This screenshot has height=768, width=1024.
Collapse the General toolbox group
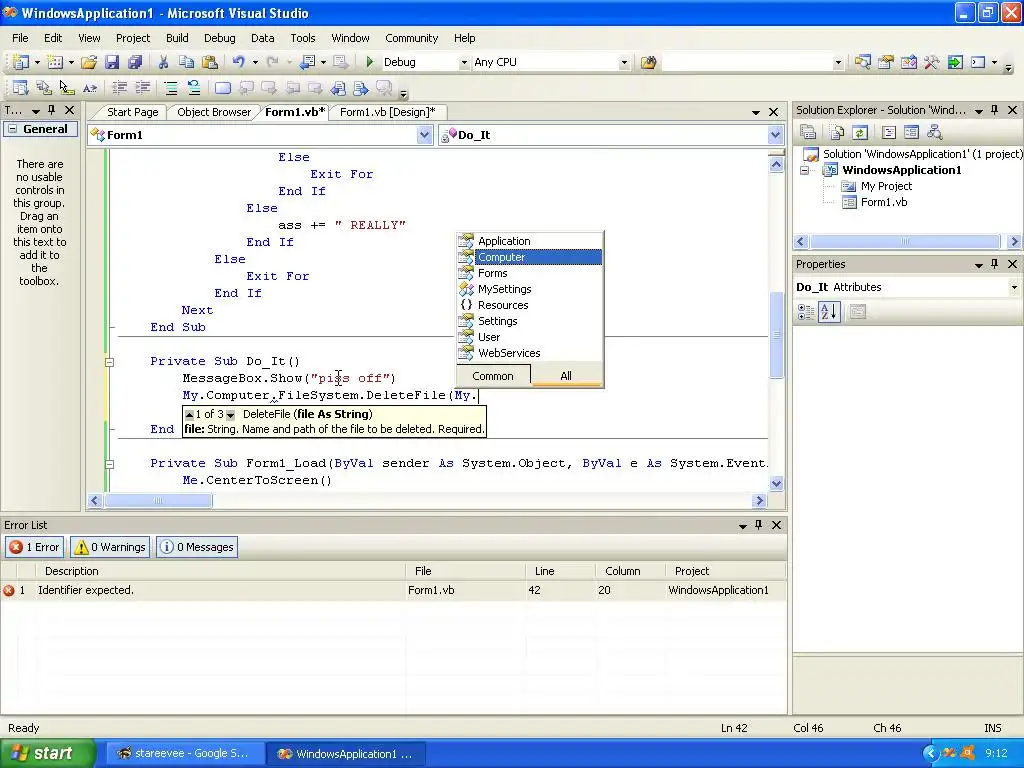pos(12,129)
